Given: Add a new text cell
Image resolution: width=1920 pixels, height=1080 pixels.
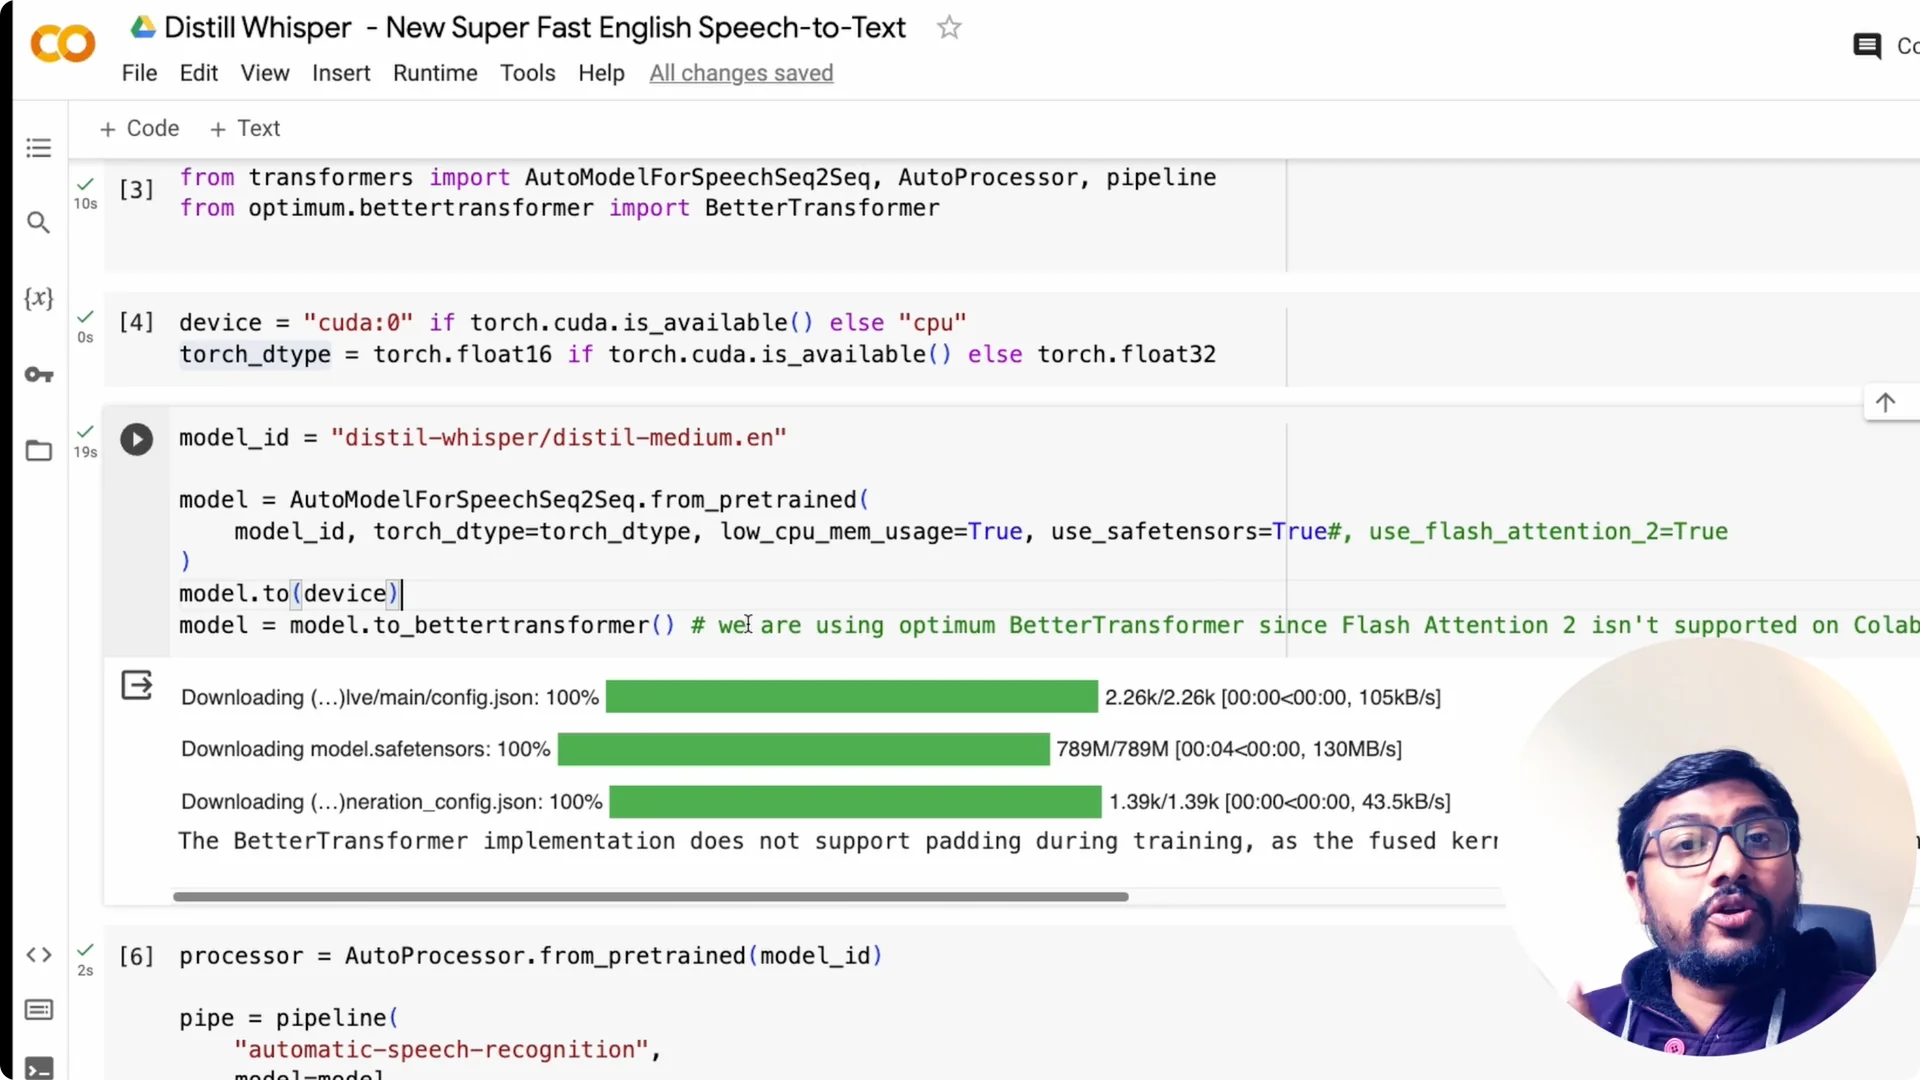Looking at the screenshot, I should pos(244,128).
